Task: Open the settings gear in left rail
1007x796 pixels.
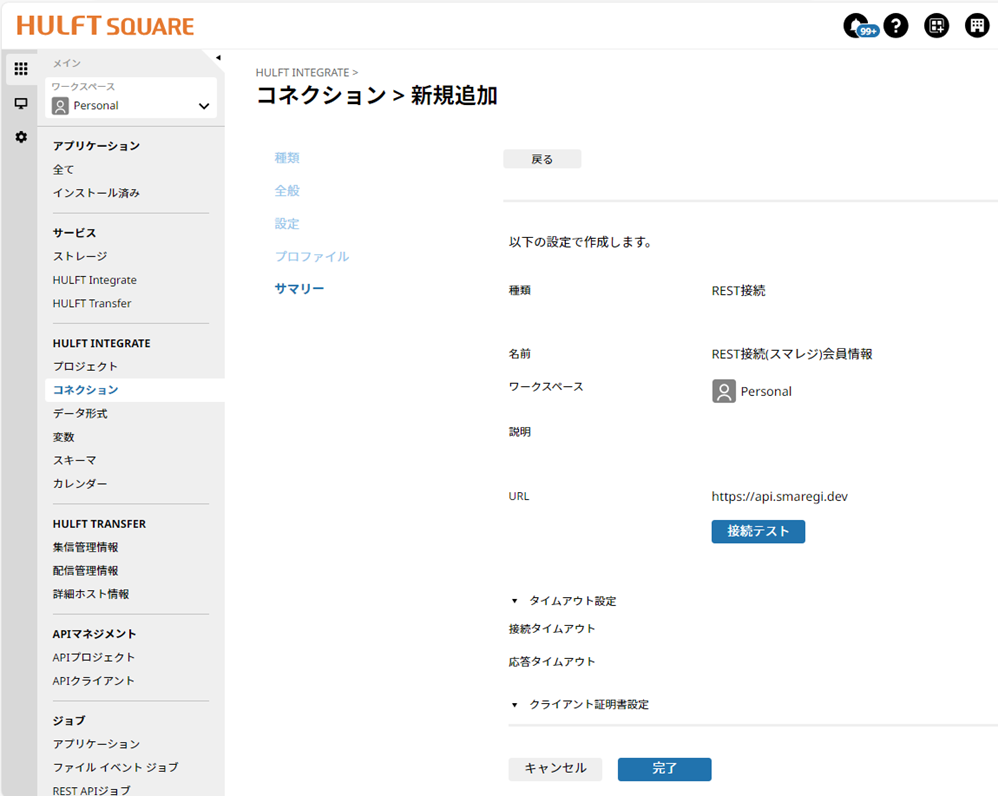Action: tap(21, 137)
